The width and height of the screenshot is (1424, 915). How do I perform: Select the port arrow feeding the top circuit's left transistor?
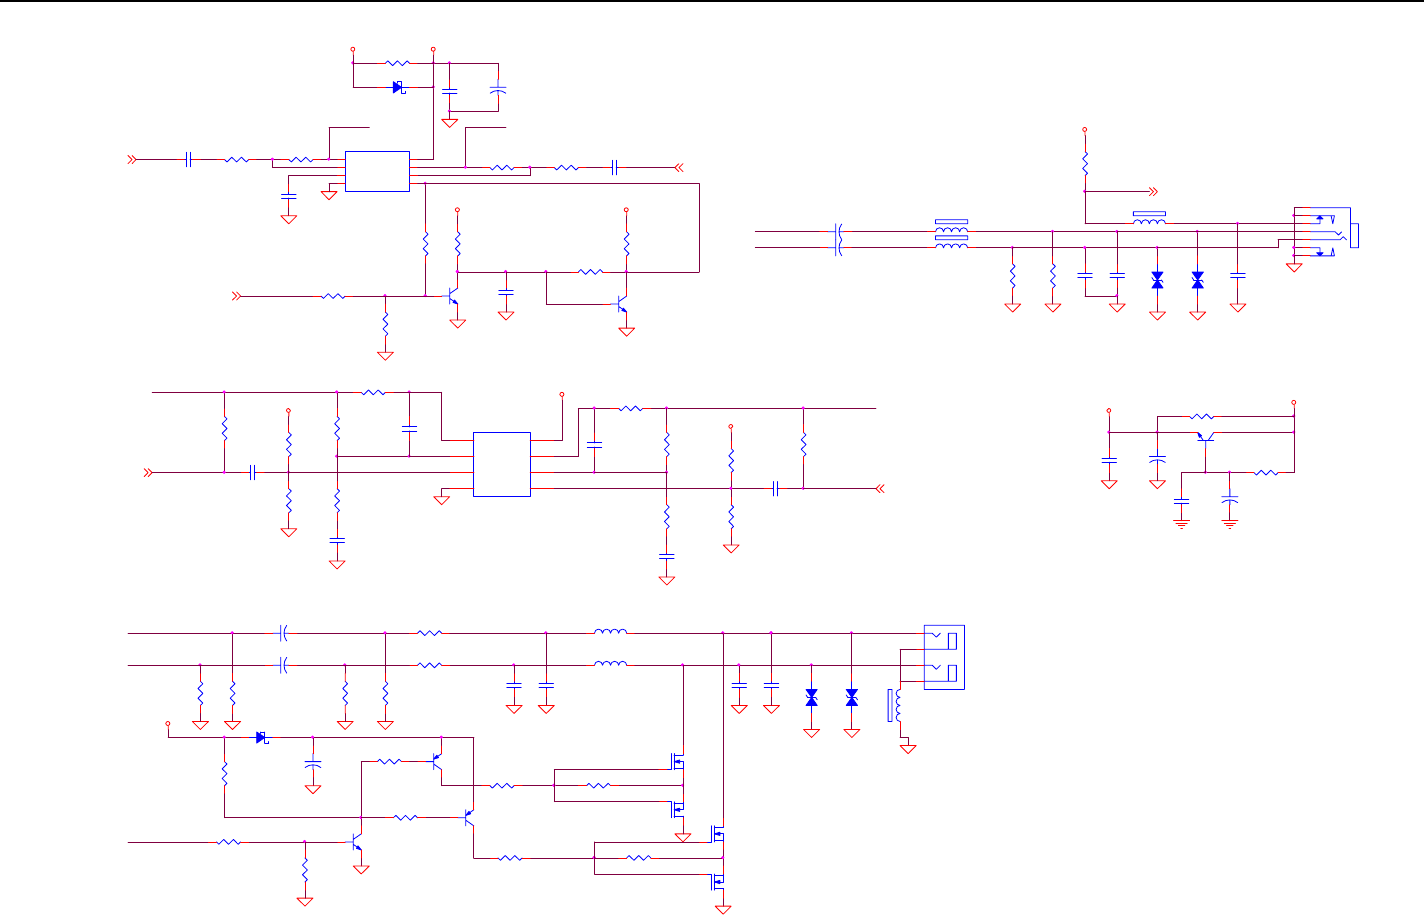pyautogui.click(x=238, y=296)
